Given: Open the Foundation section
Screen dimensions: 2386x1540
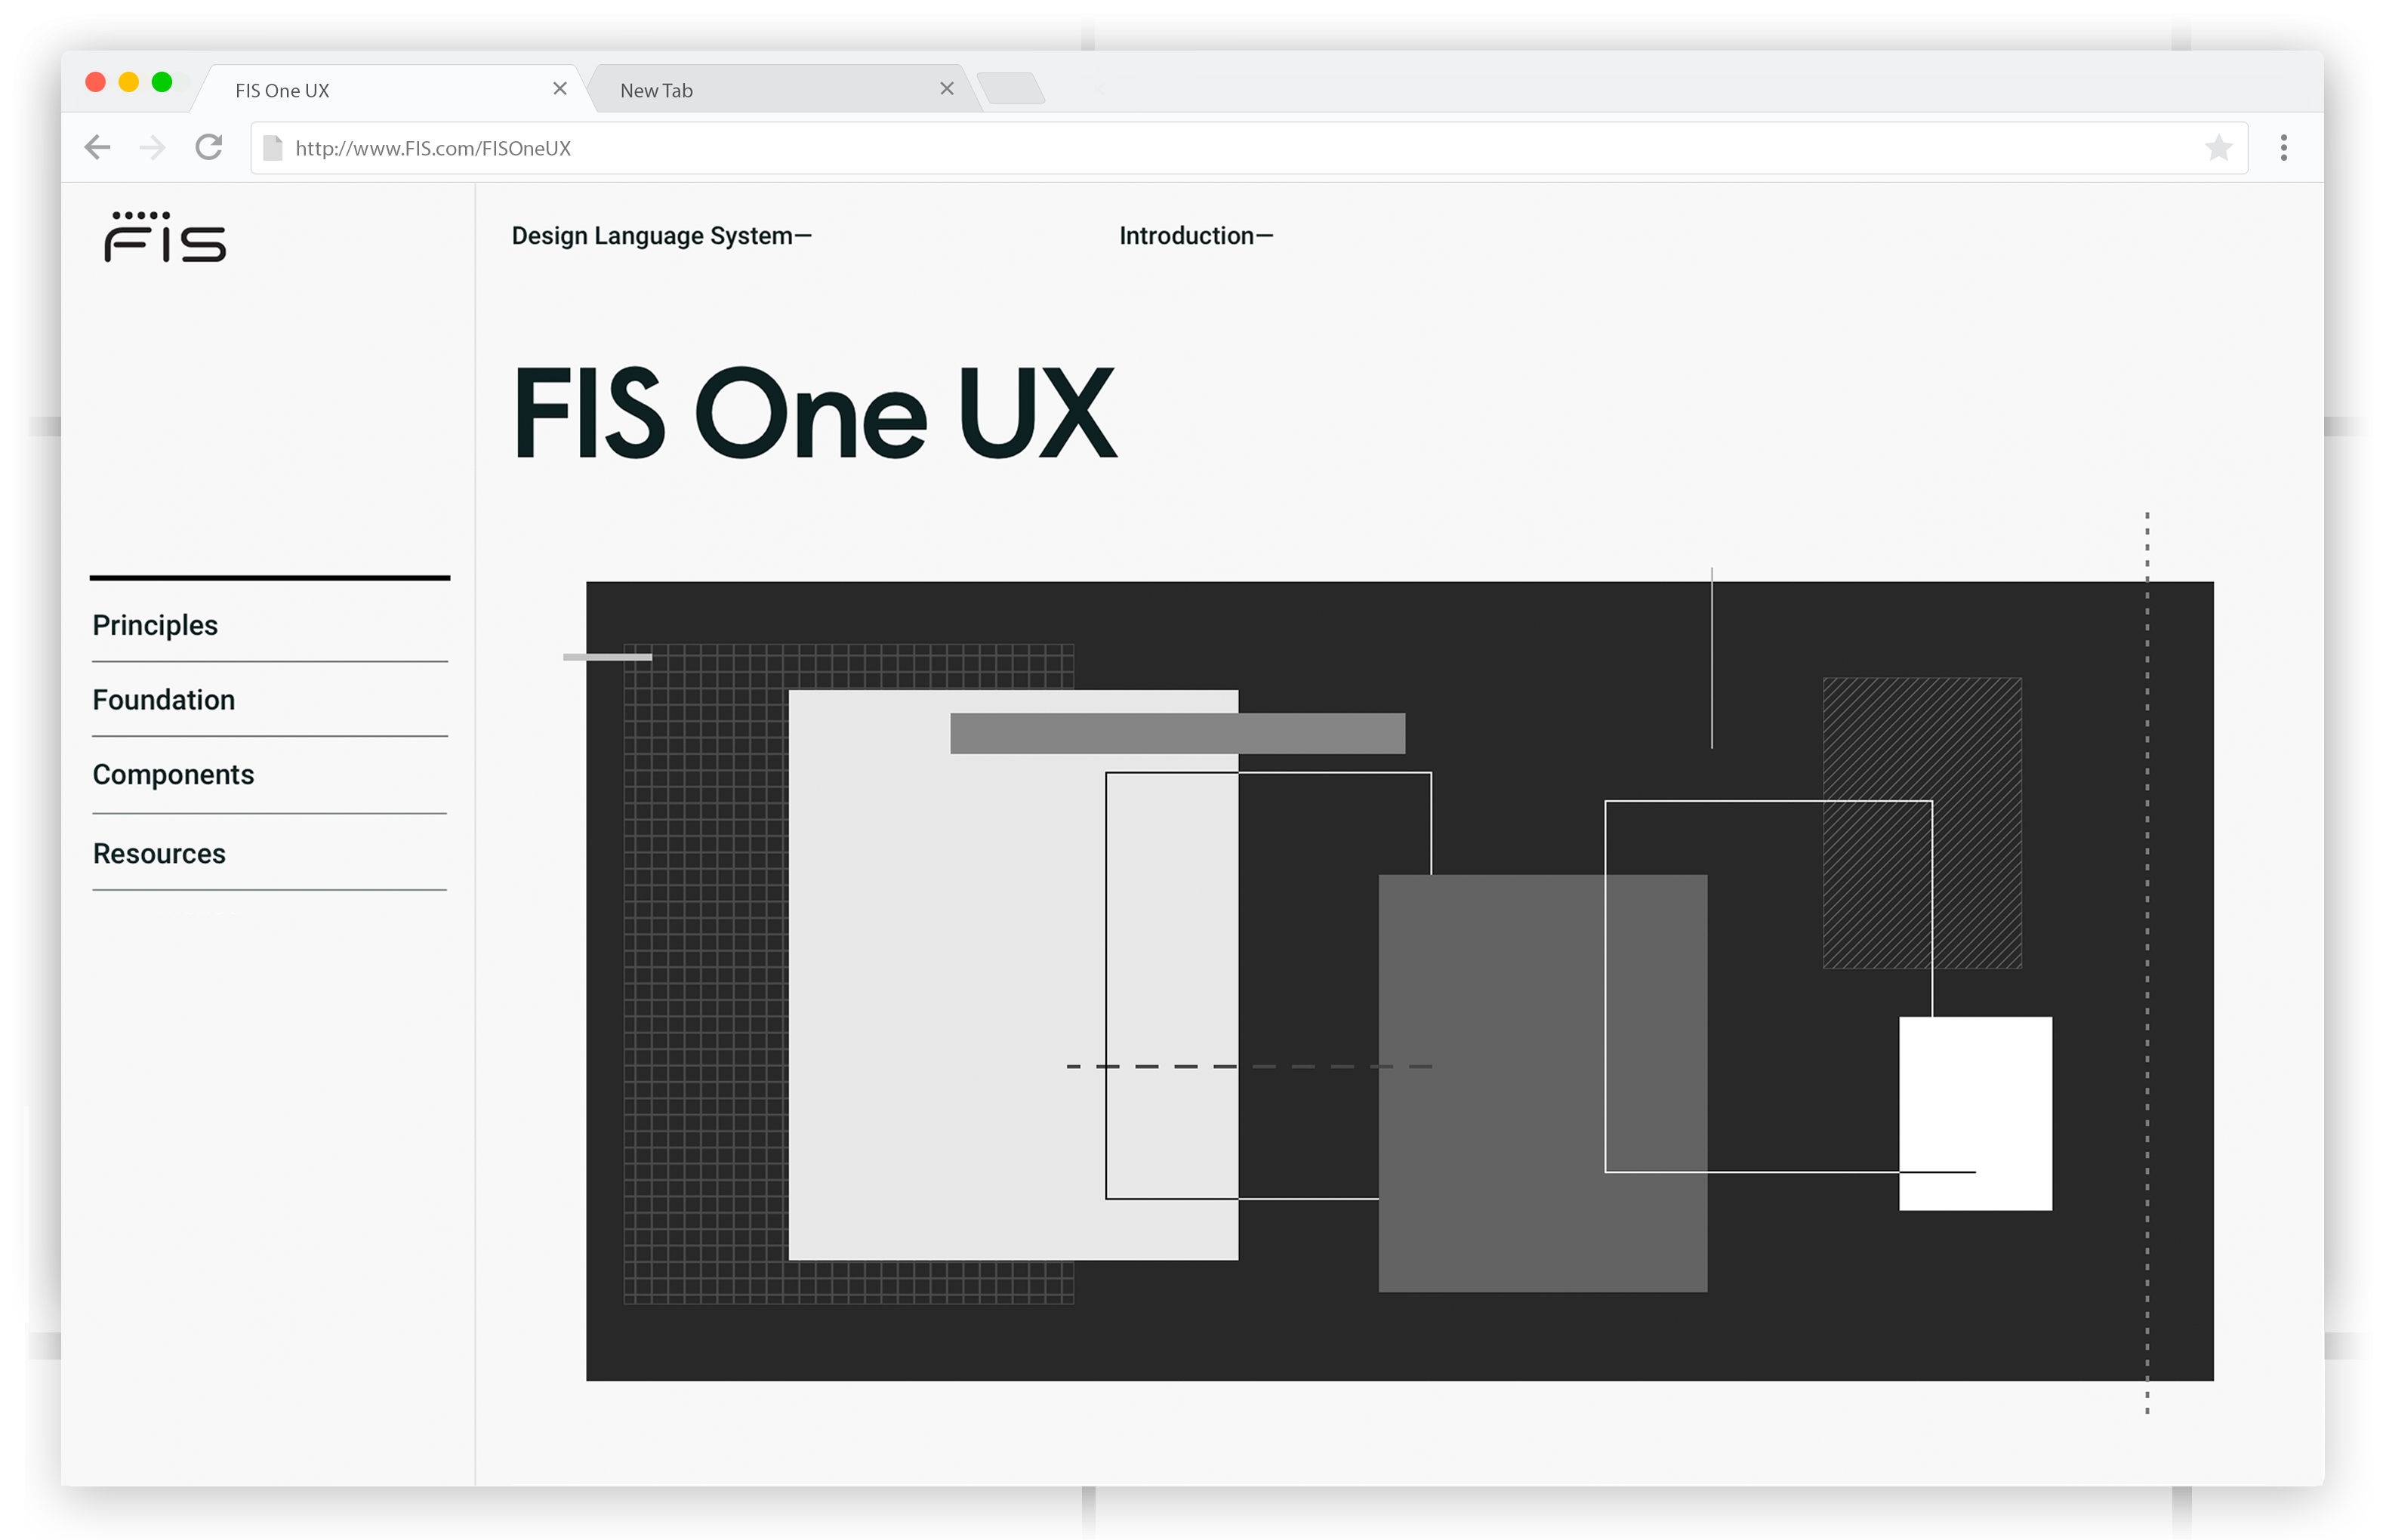Looking at the screenshot, I should 164,700.
